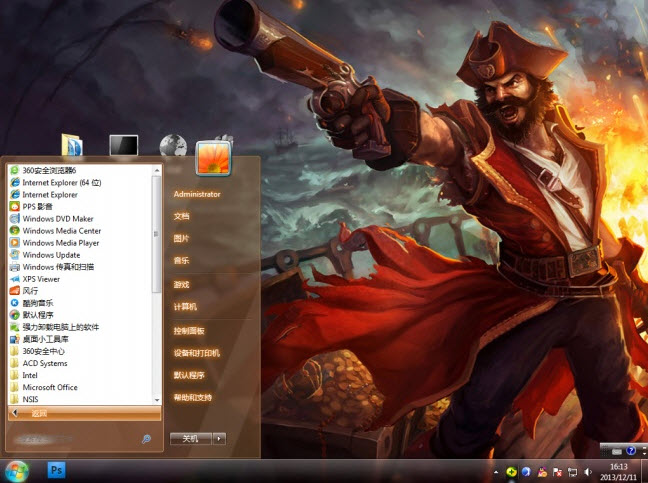
Task: Open Windows DVD Maker
Action: [57, 218]
